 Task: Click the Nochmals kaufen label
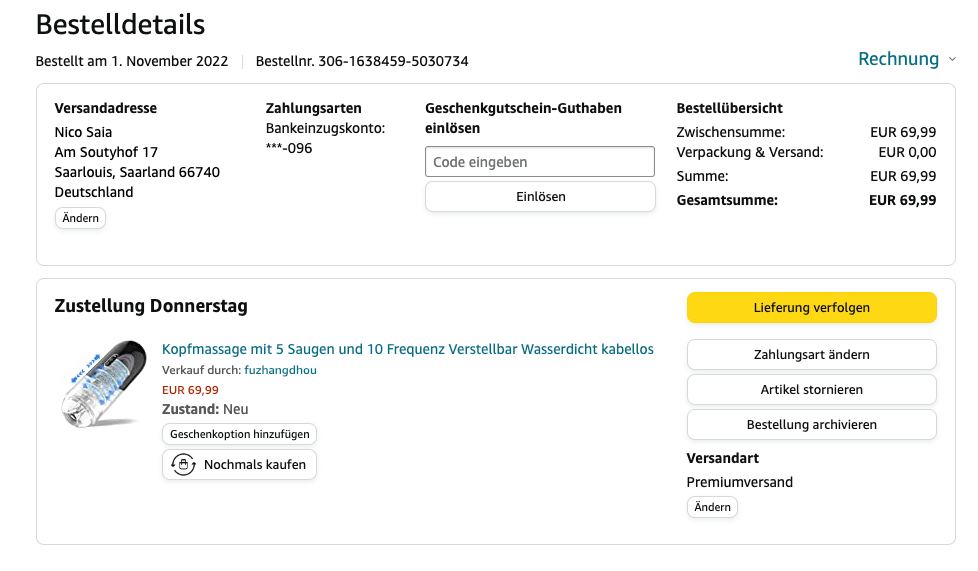point(254,465)
